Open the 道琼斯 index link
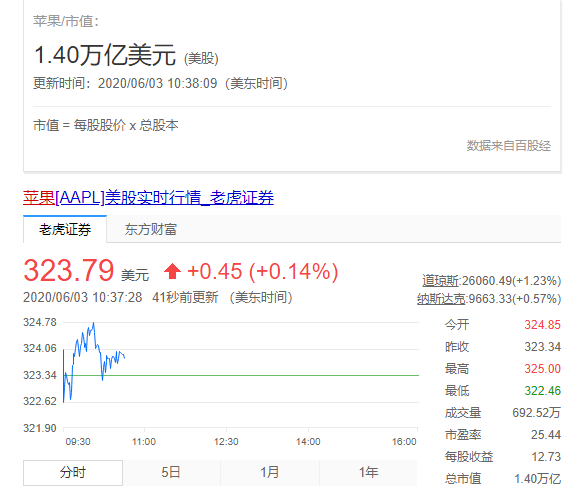 tap(440, 281)
